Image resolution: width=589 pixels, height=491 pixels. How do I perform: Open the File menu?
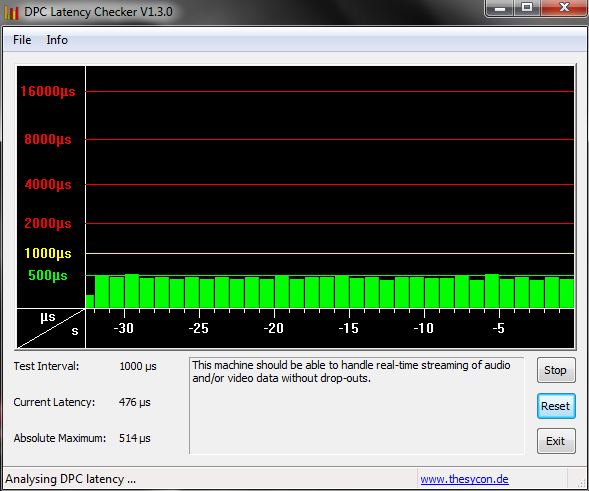tap(22, 40)
